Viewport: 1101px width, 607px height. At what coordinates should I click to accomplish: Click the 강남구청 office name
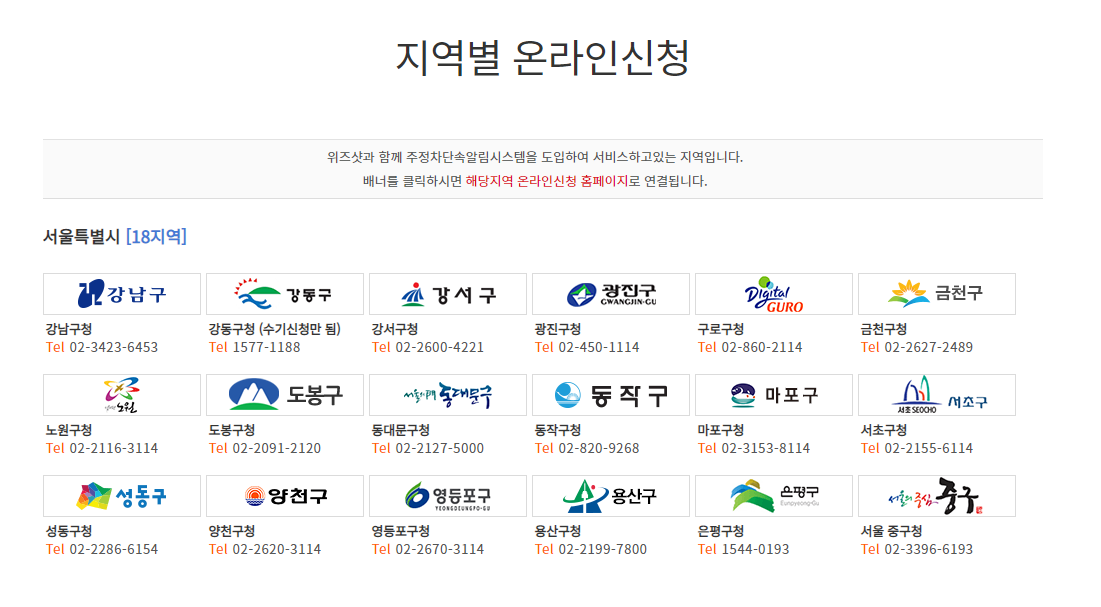tap(69, 329)
